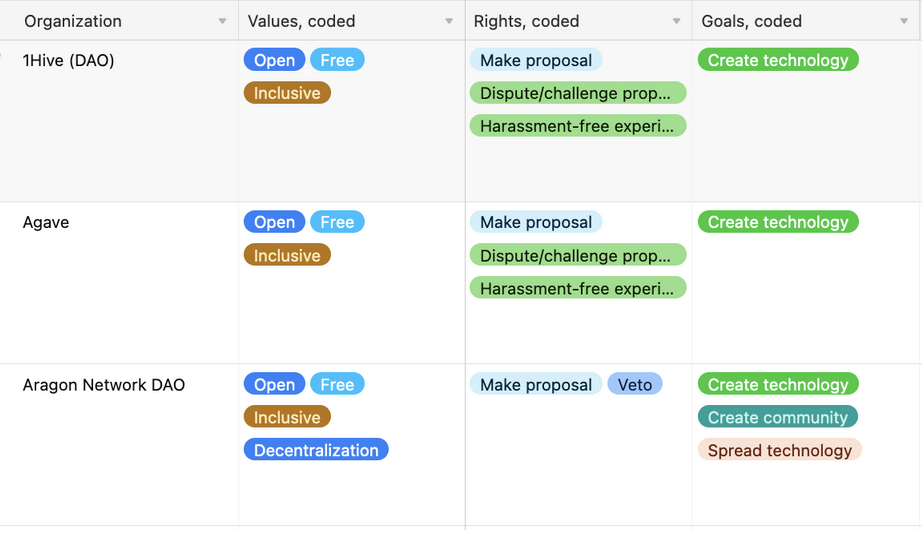
Task: Click the Decentralization tag in Aragon row
Action: click(316, 450)
